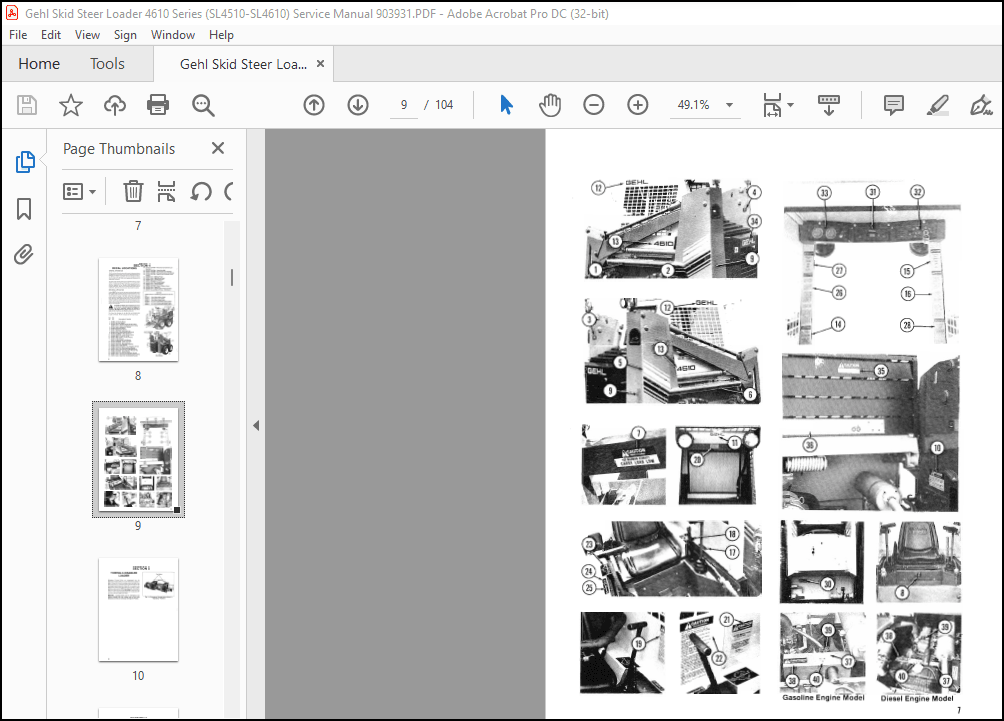Switch to the Tools tab
Screen dimensions: 1004x721
[107, 63]
